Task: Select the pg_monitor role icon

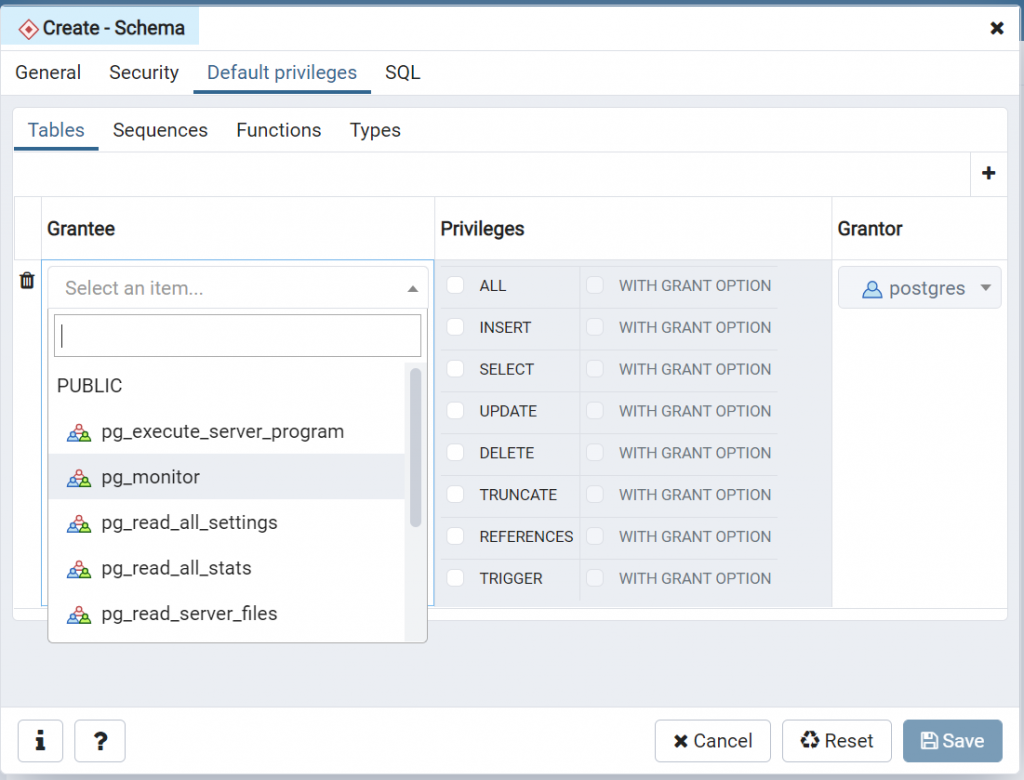Action: click(x=79, y=478)
